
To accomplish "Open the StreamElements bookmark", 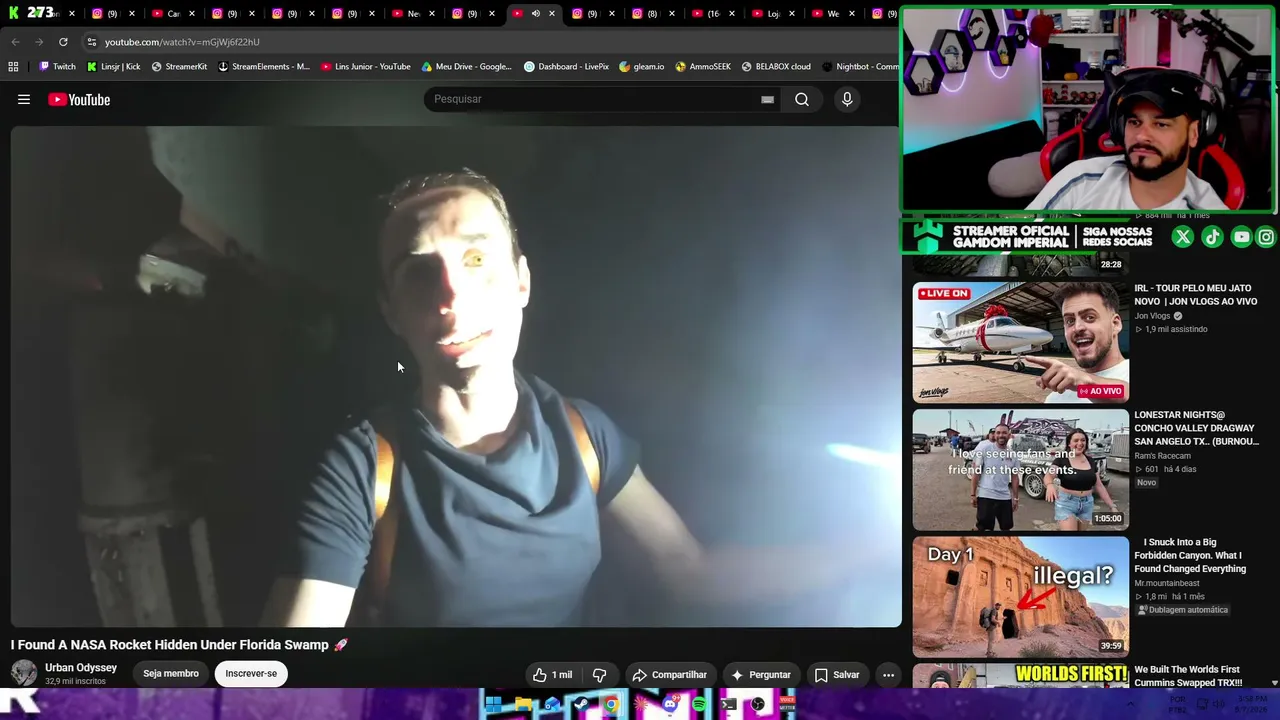I will pyautogui.click(x=264, y=67).
